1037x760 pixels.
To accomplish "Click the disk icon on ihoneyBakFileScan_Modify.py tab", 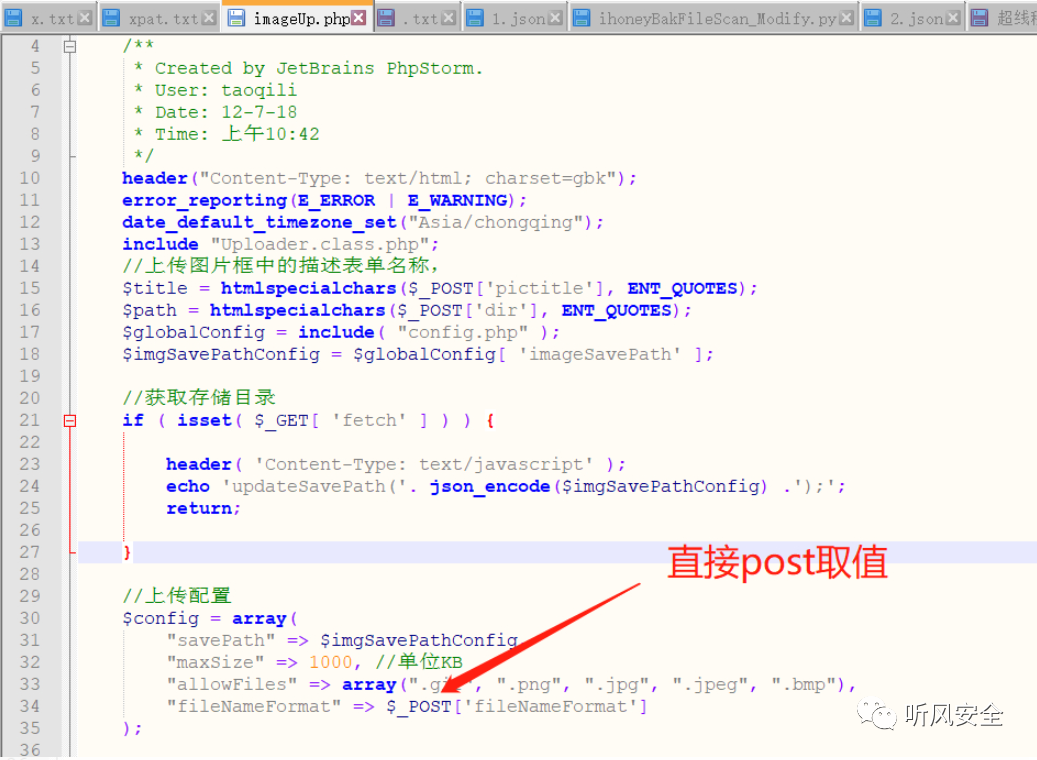I will point(581,19).
